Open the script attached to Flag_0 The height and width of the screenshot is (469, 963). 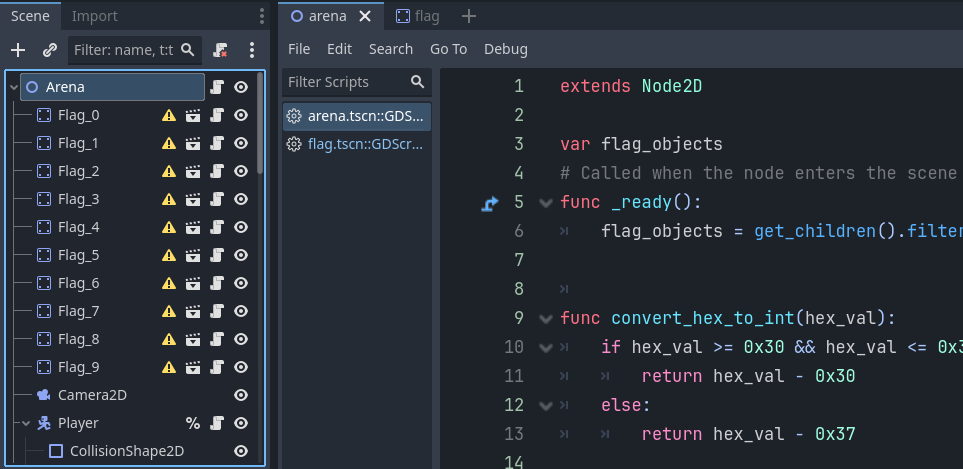point(216,115)
